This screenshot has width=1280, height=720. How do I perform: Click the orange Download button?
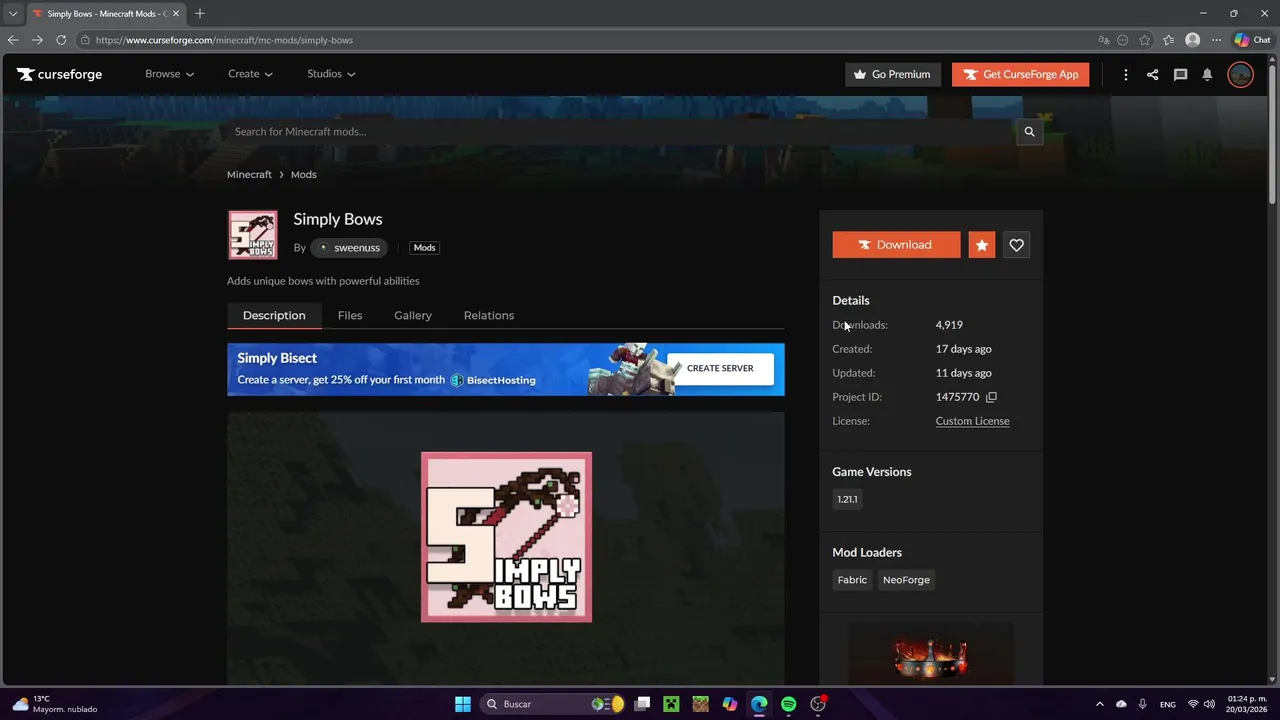click(896, 245)
